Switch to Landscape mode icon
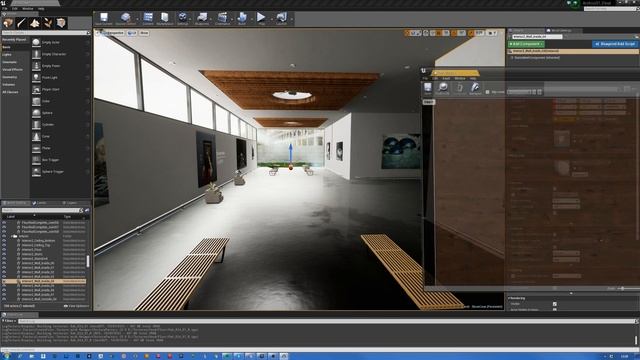 point(35,23)
